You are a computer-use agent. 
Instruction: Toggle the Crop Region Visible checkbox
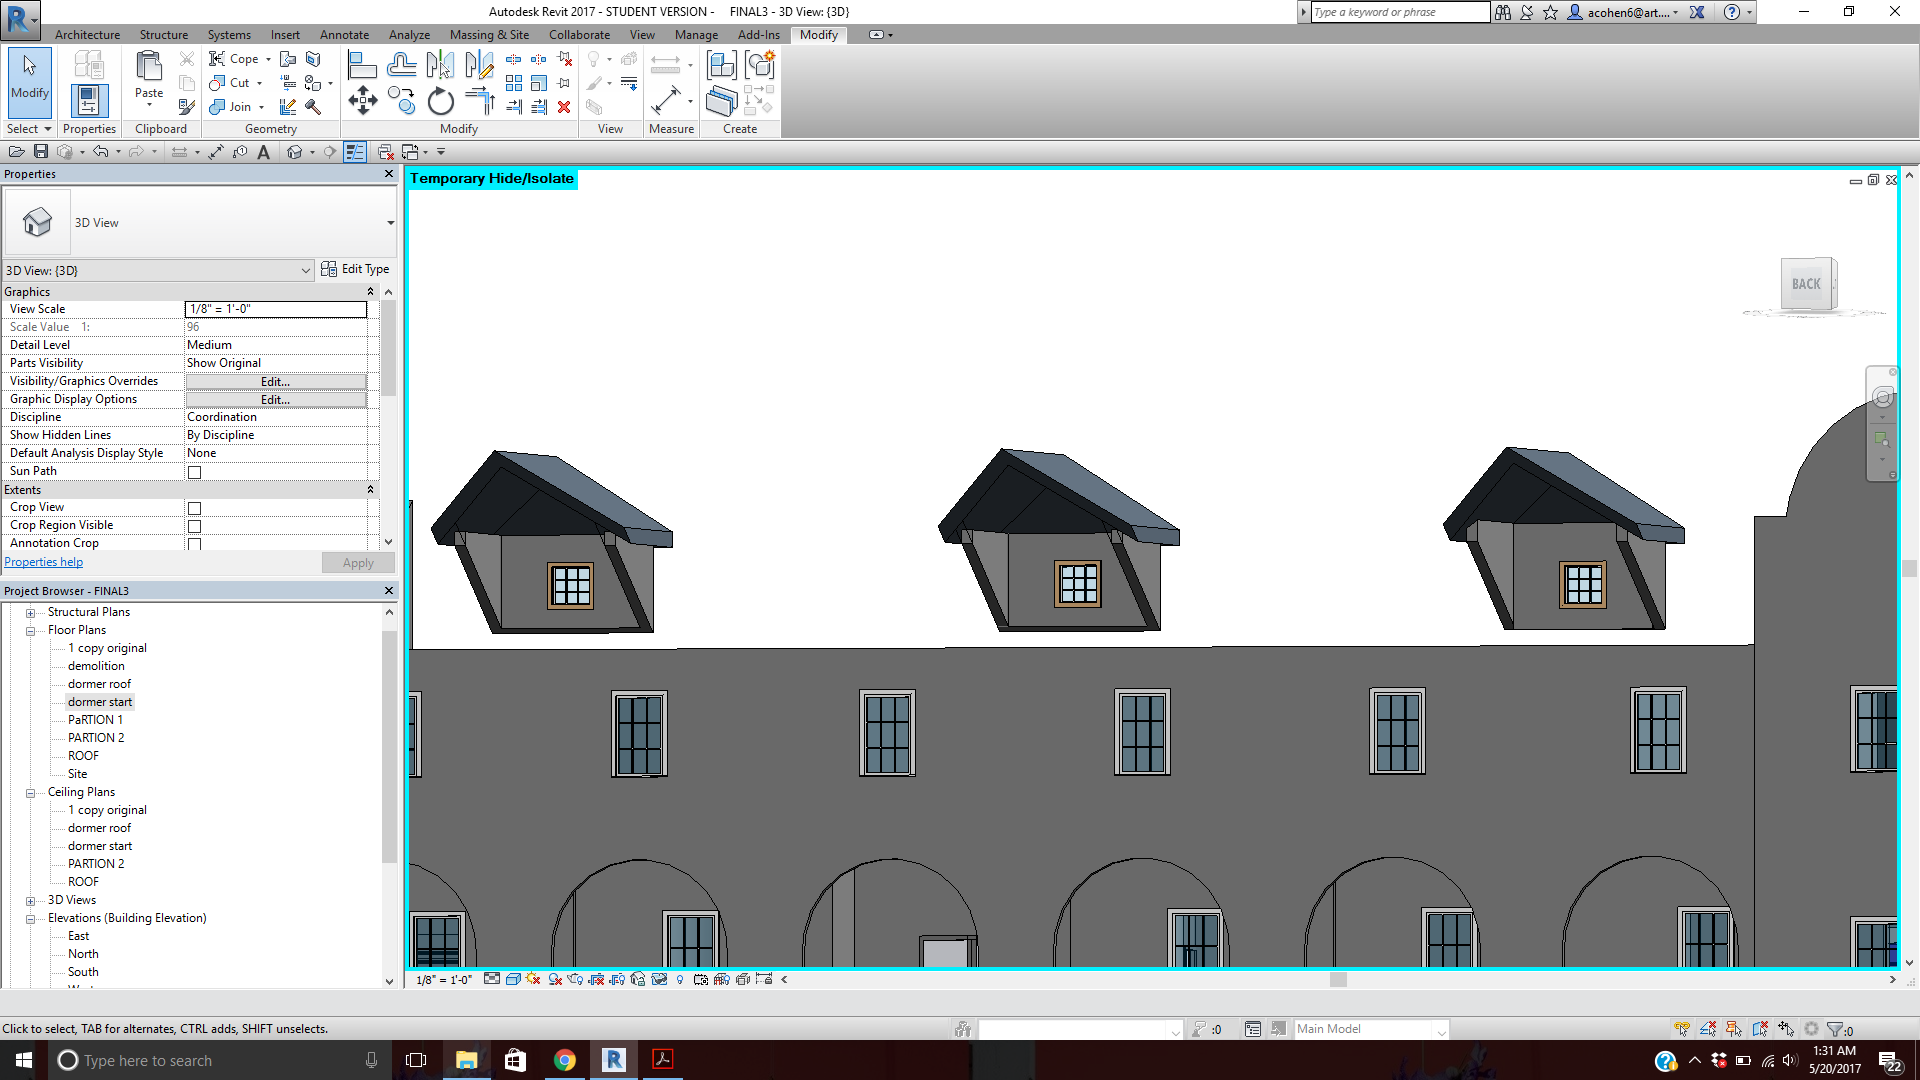coord(195,526)
